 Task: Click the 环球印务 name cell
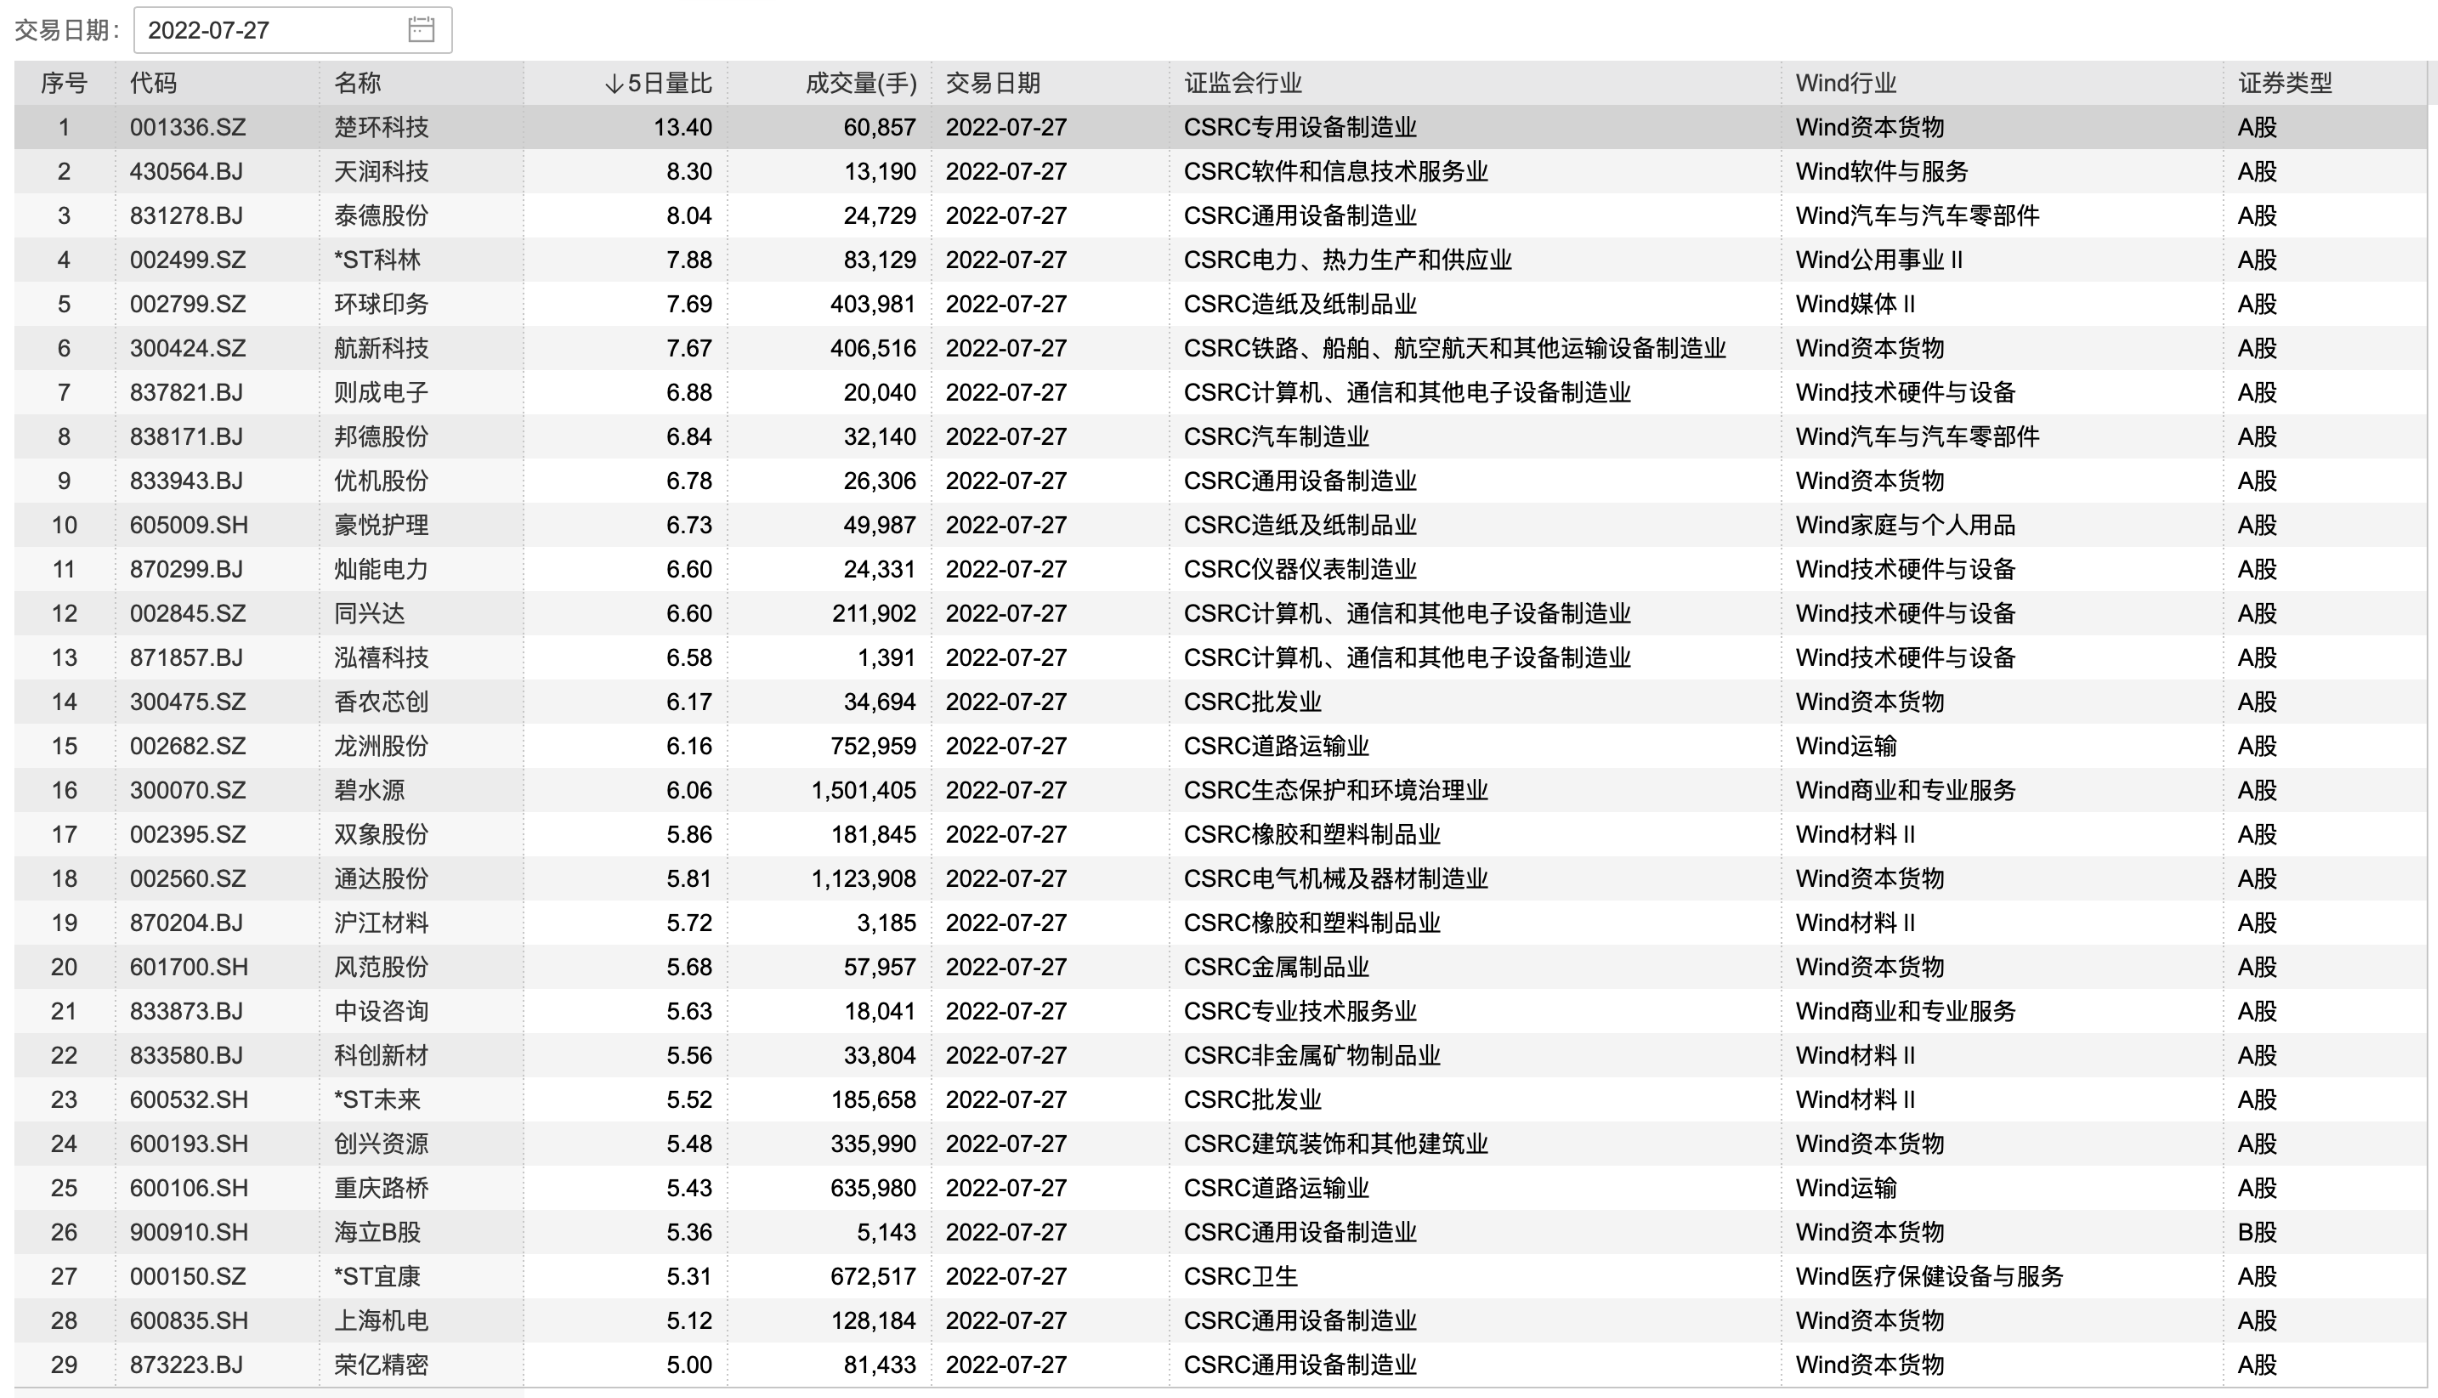point(381,304)
